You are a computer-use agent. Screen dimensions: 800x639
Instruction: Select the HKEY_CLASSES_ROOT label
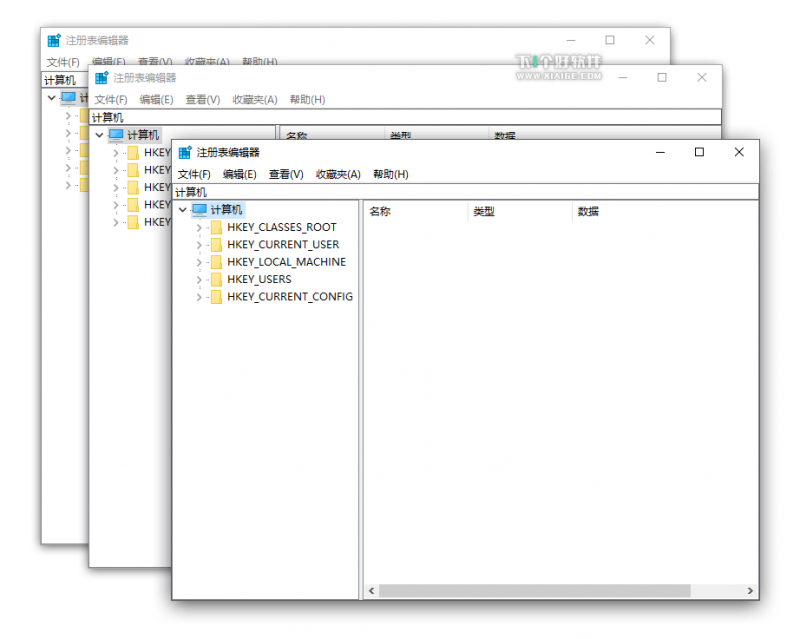(282, 227)
